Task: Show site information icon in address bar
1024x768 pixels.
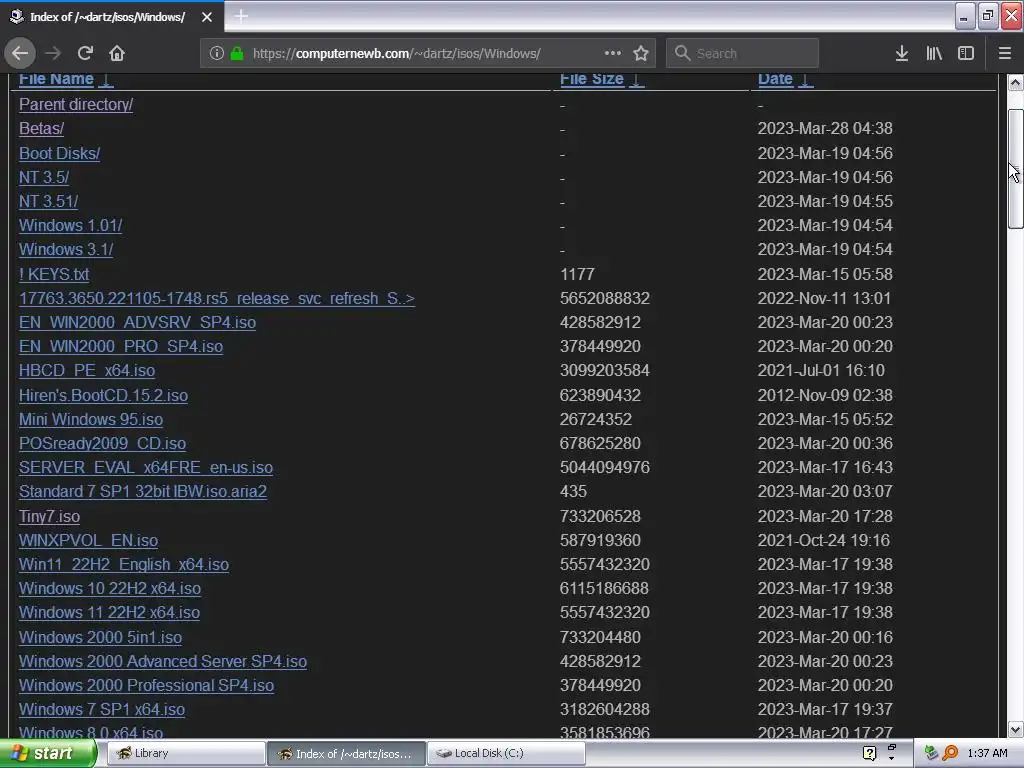Action: pyautogui.click(x=216, y=54)
